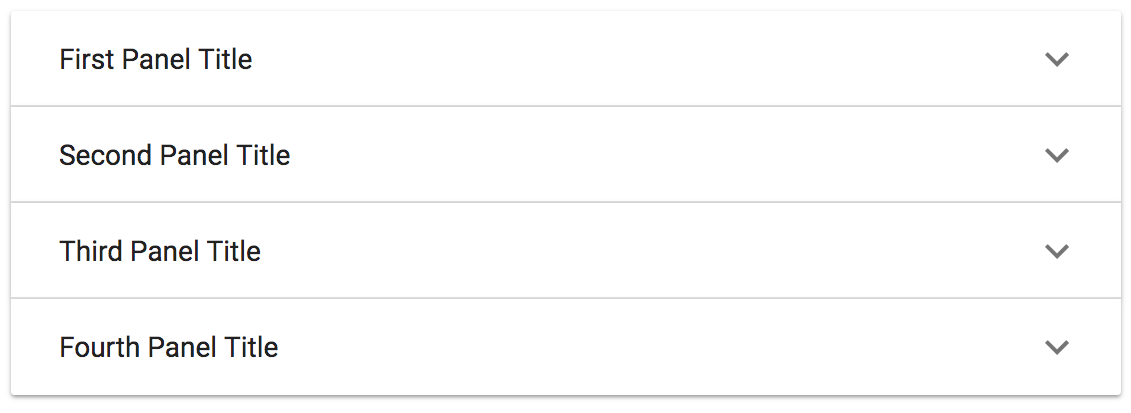Open the Third Panel accordion row

click(565, 251)
